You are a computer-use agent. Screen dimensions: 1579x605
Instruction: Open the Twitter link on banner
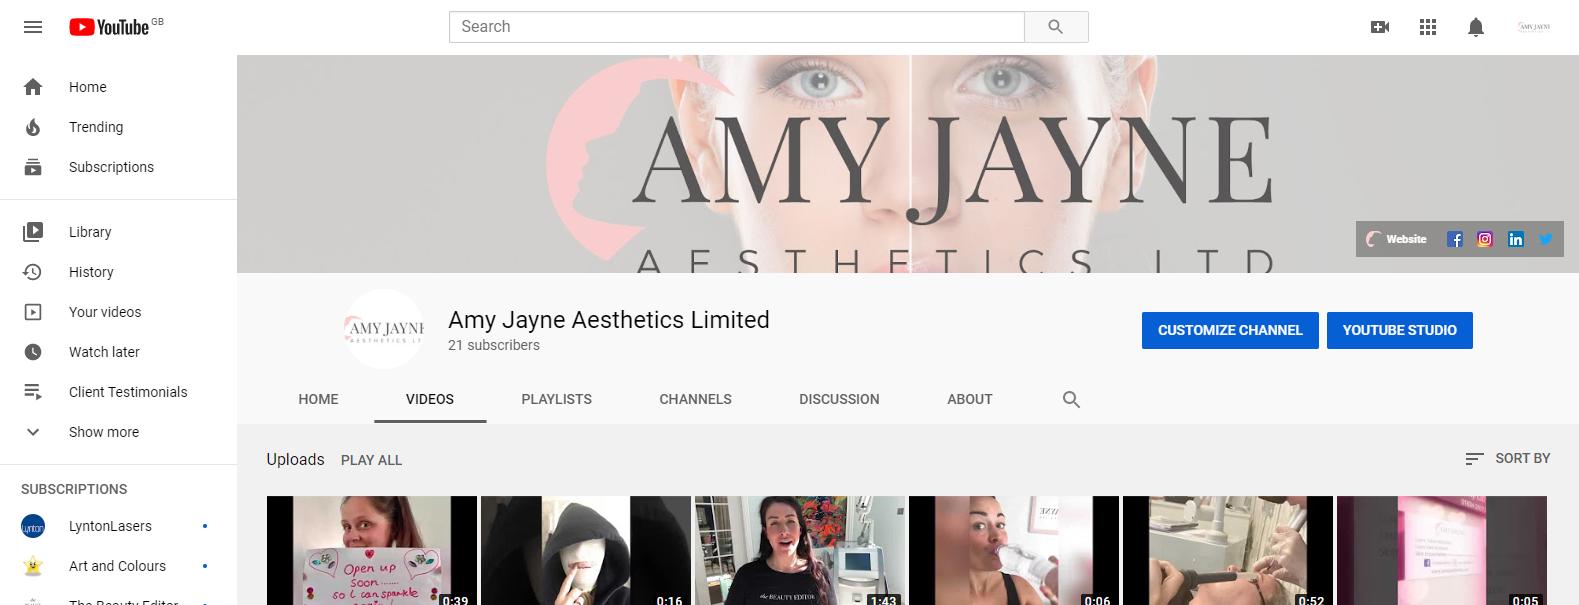pos(1546,239)
